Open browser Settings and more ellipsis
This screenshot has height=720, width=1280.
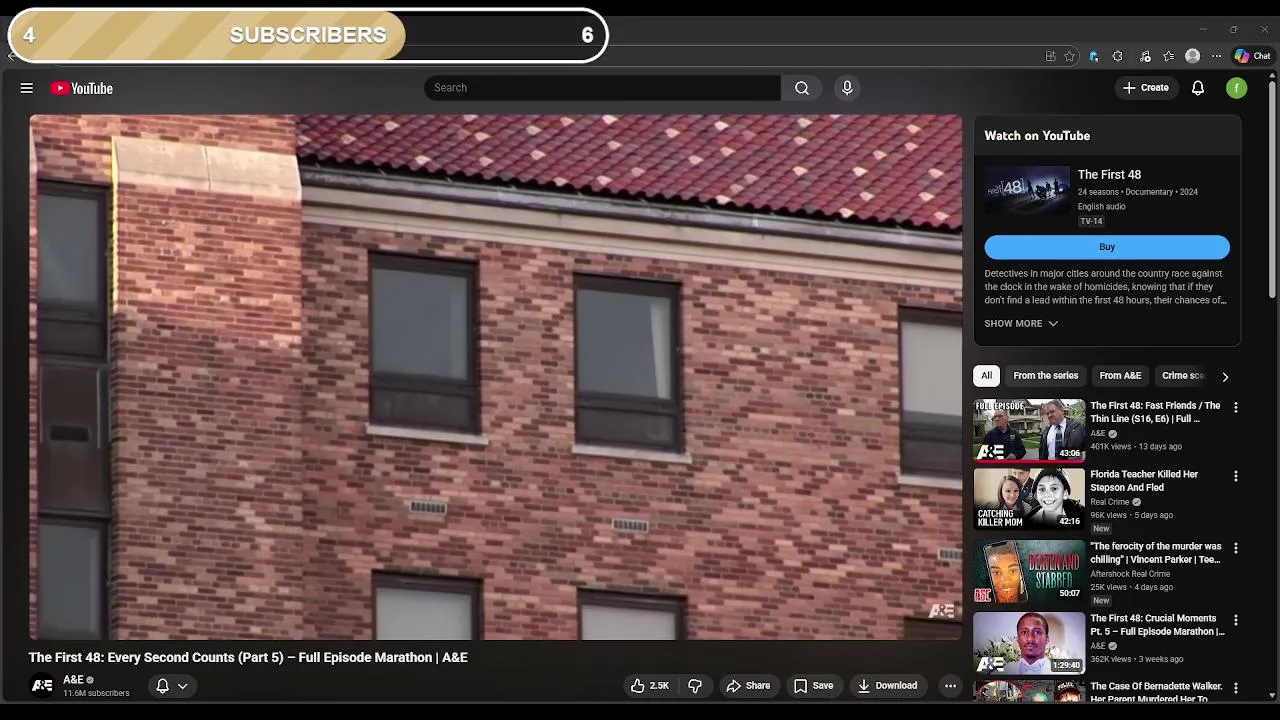pyautogui.click(x=1216, y=56)
